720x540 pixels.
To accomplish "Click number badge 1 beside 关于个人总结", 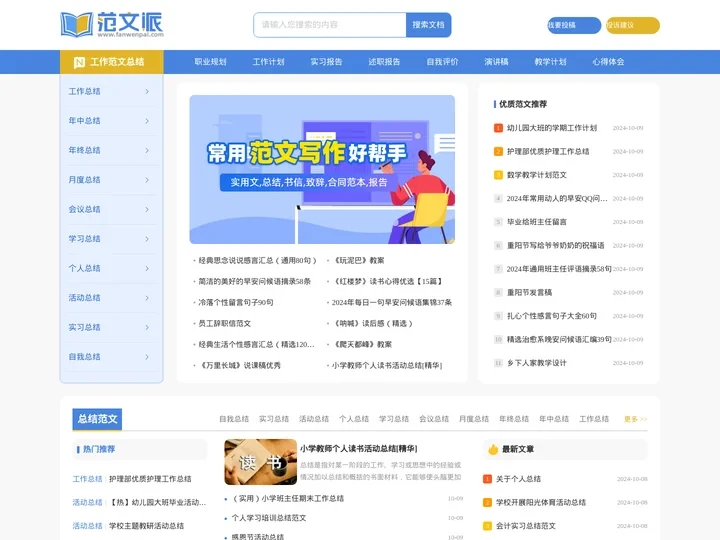I will click(488, 479).
